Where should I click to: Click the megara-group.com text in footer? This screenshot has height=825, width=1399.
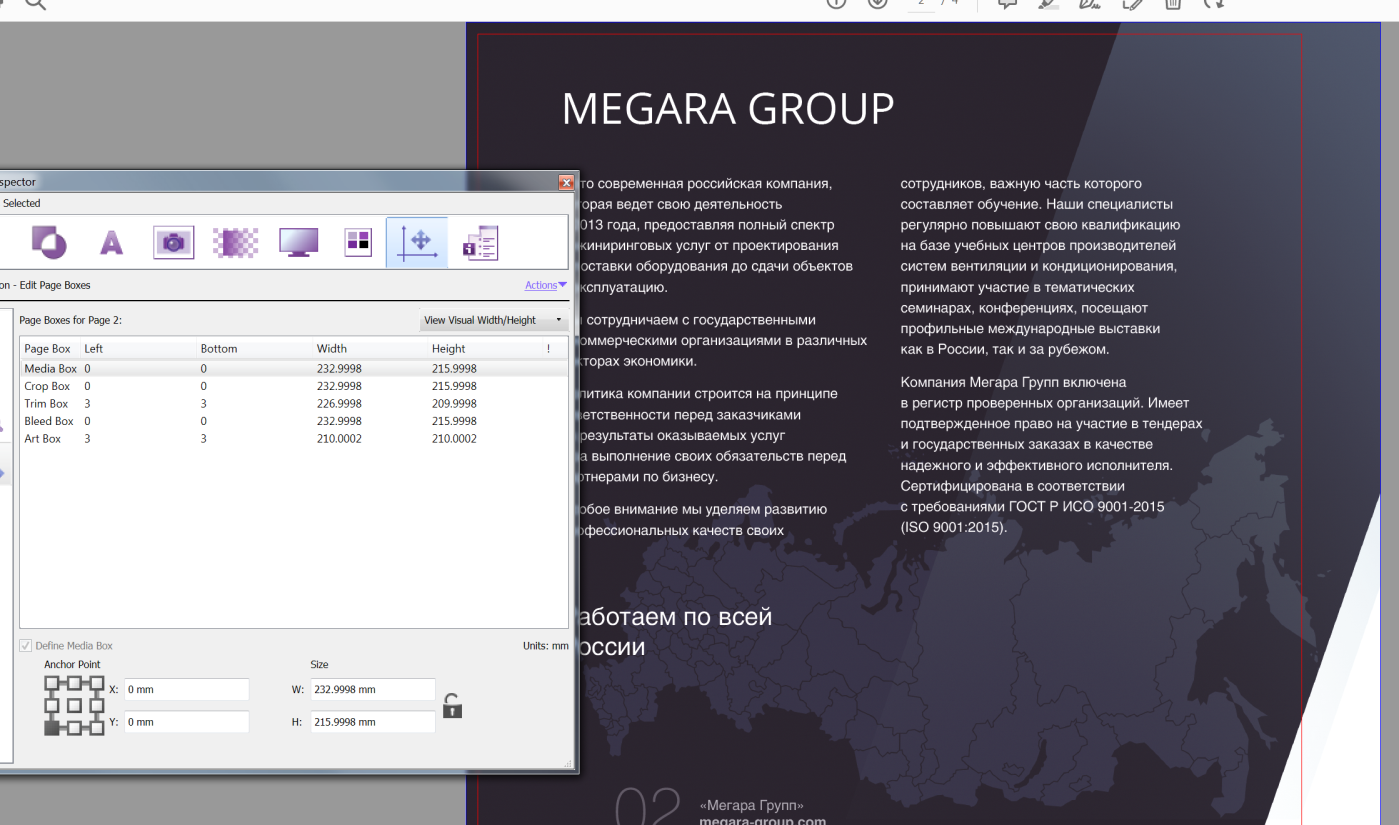point(763,821)
